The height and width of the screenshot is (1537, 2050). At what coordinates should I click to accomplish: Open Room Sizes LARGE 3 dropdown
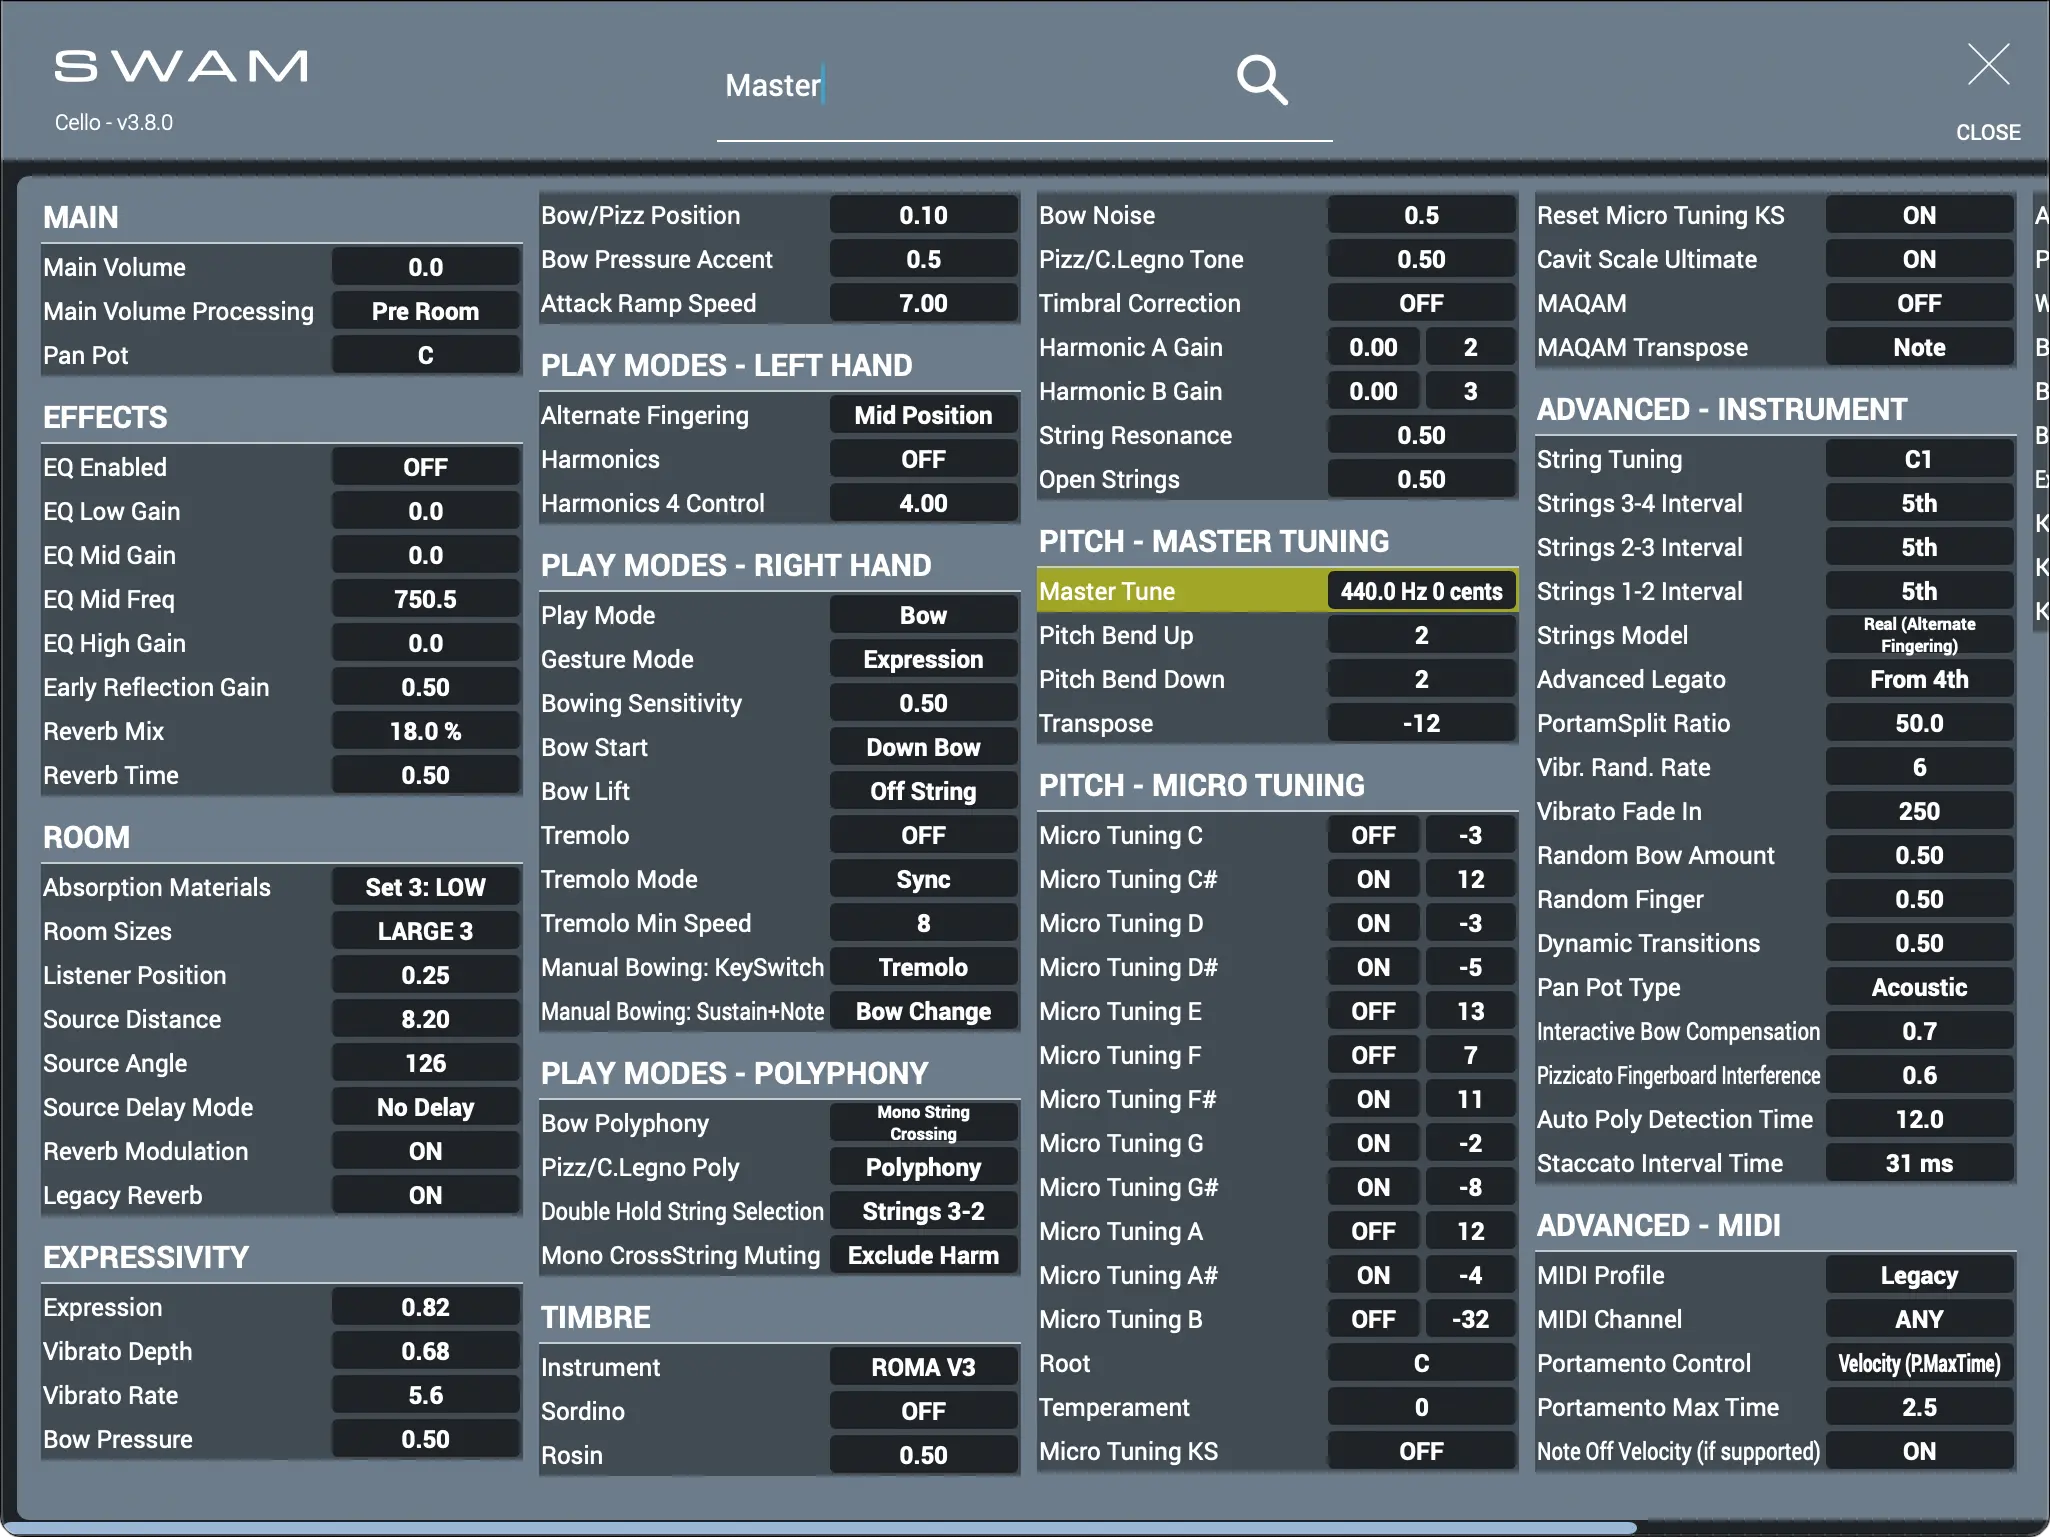coord(425,931)
